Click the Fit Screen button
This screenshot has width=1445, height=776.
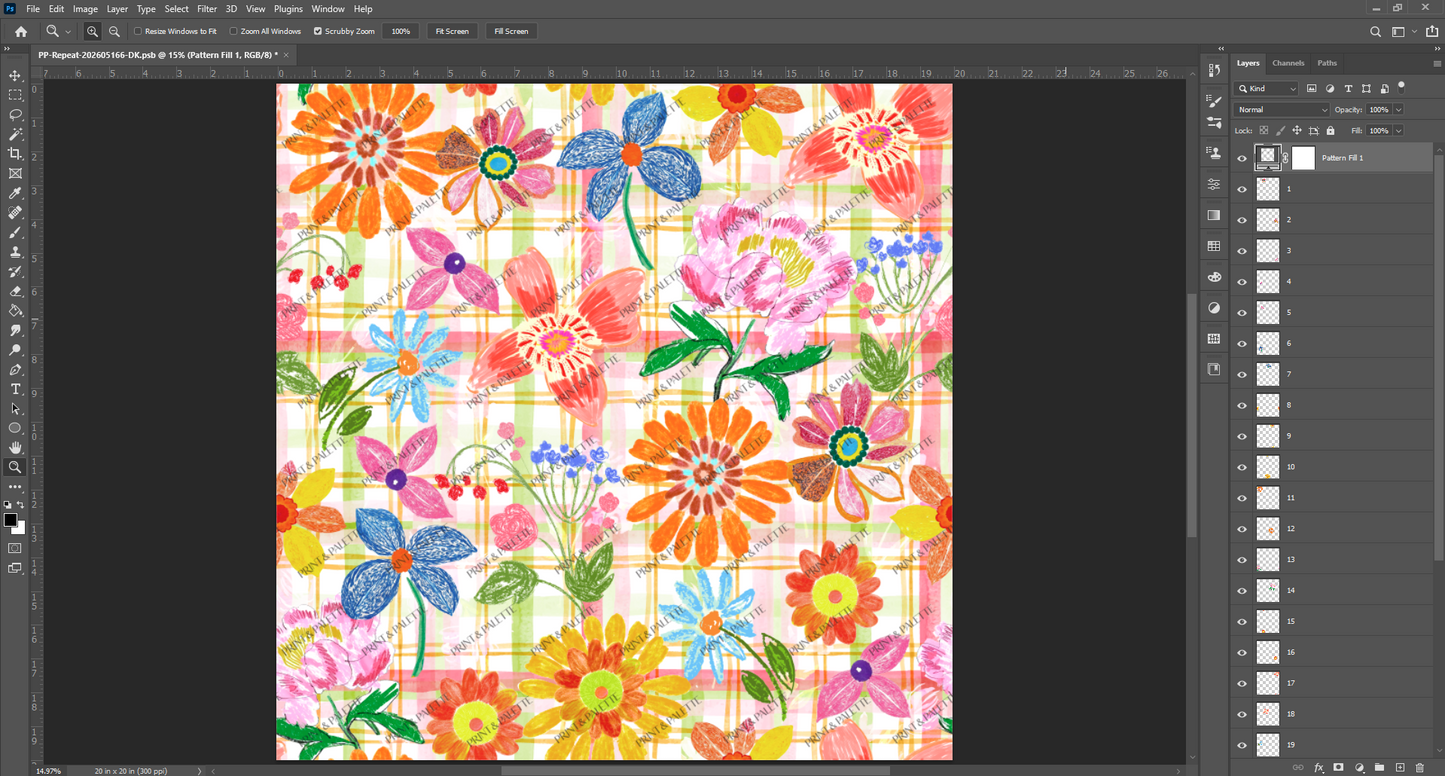(x=452, y=32)
